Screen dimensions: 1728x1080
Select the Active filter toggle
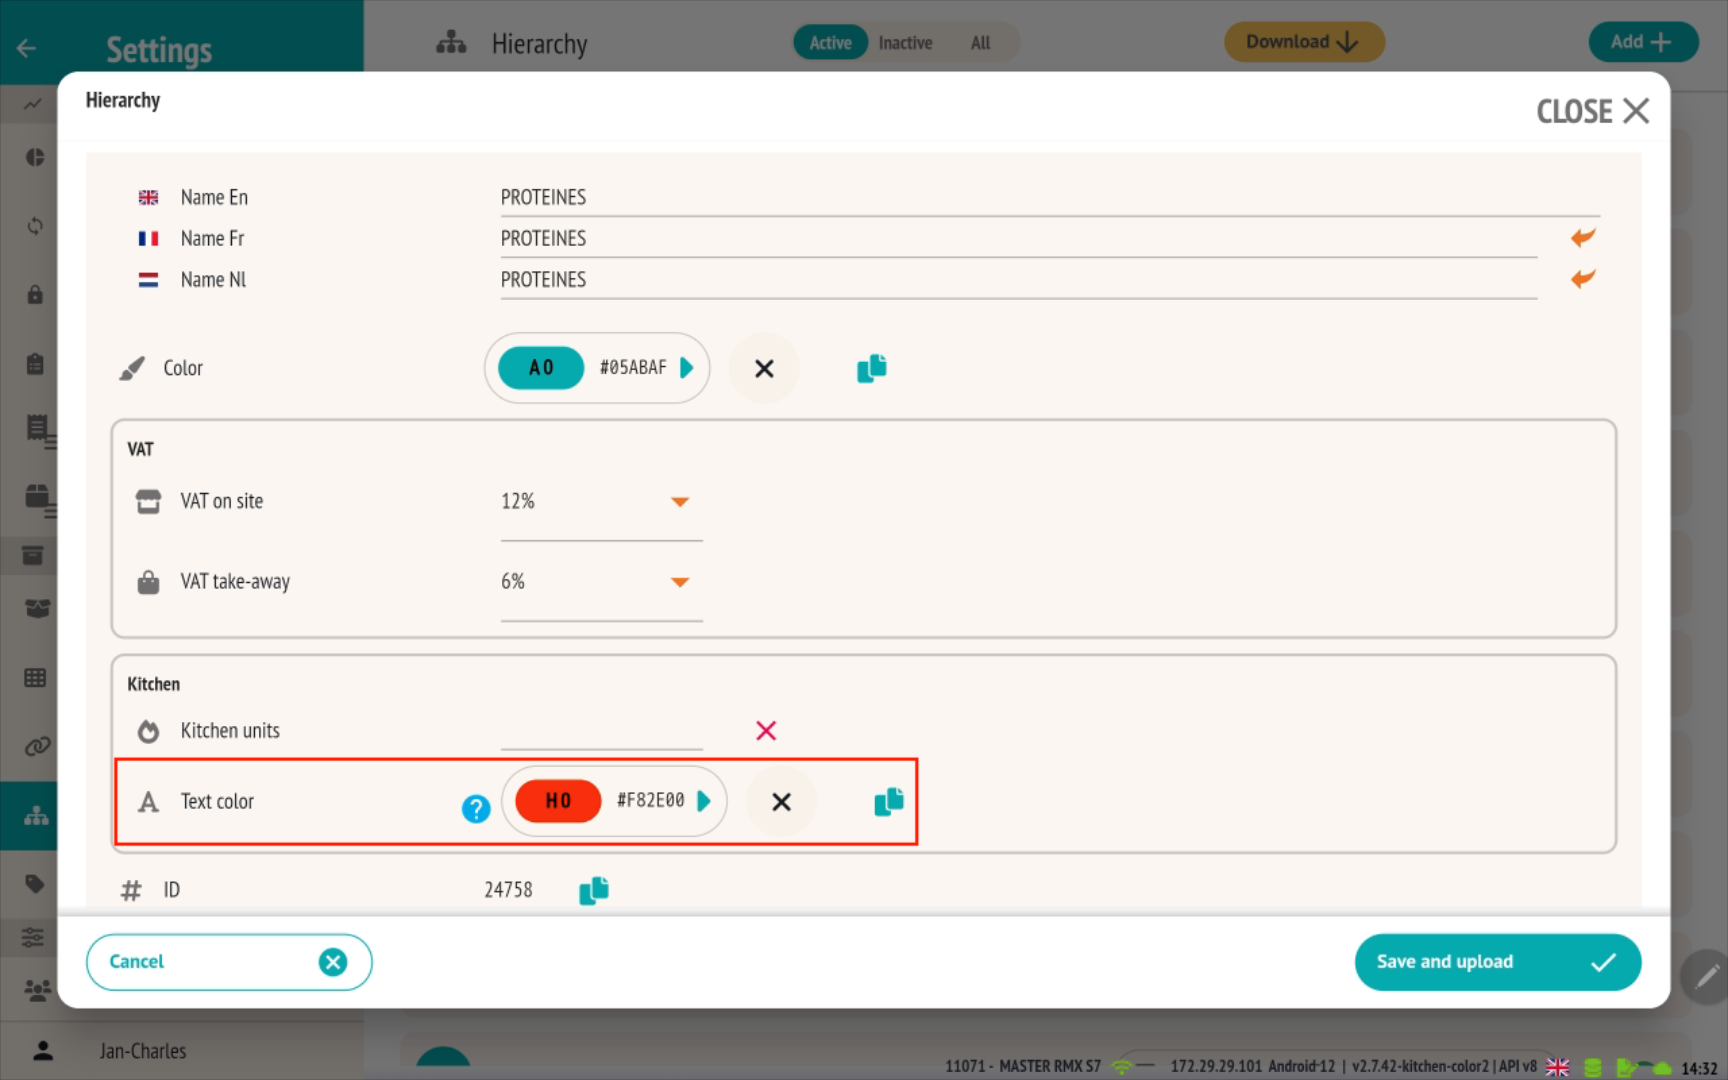click(x=830, y=43)
